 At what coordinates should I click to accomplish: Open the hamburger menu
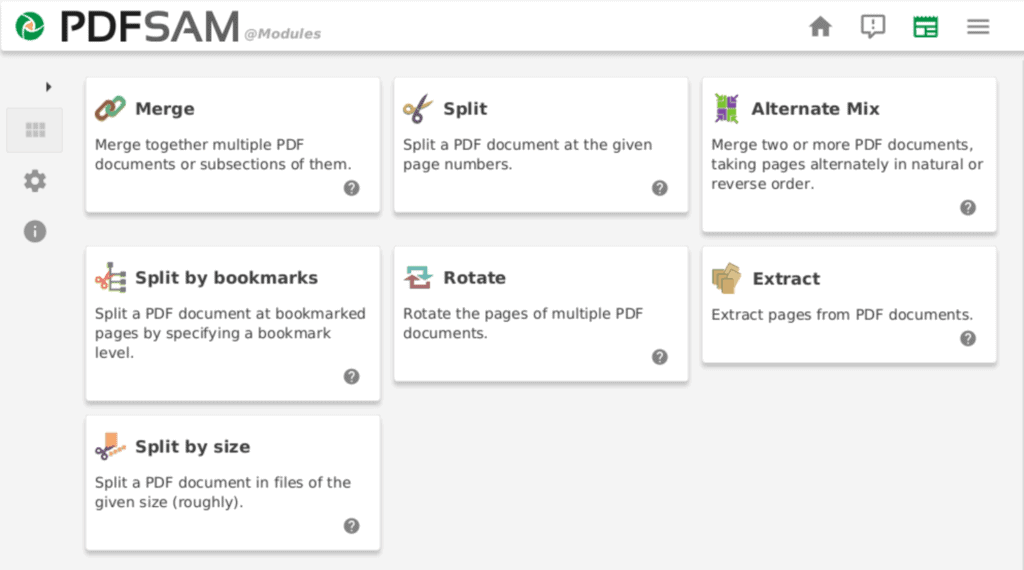click(978, 27)
